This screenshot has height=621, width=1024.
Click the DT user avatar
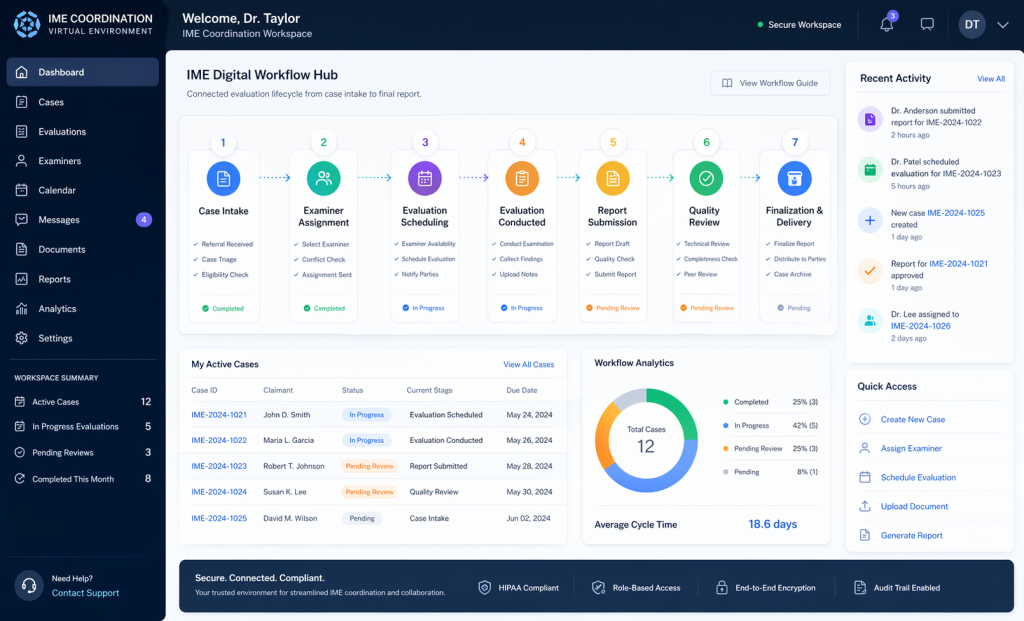click(x=972, y=25)
